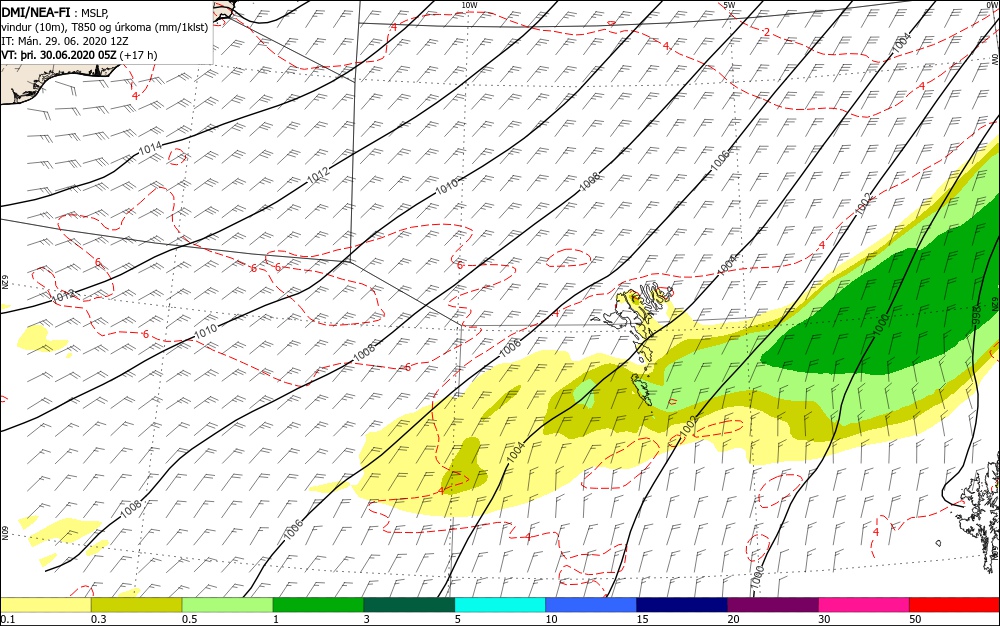Image resolution: width=1000 pixels, height=626 pixels.
Task: Choose the bright blue 10–15 legend swatch
Action: tap(591, 605)
